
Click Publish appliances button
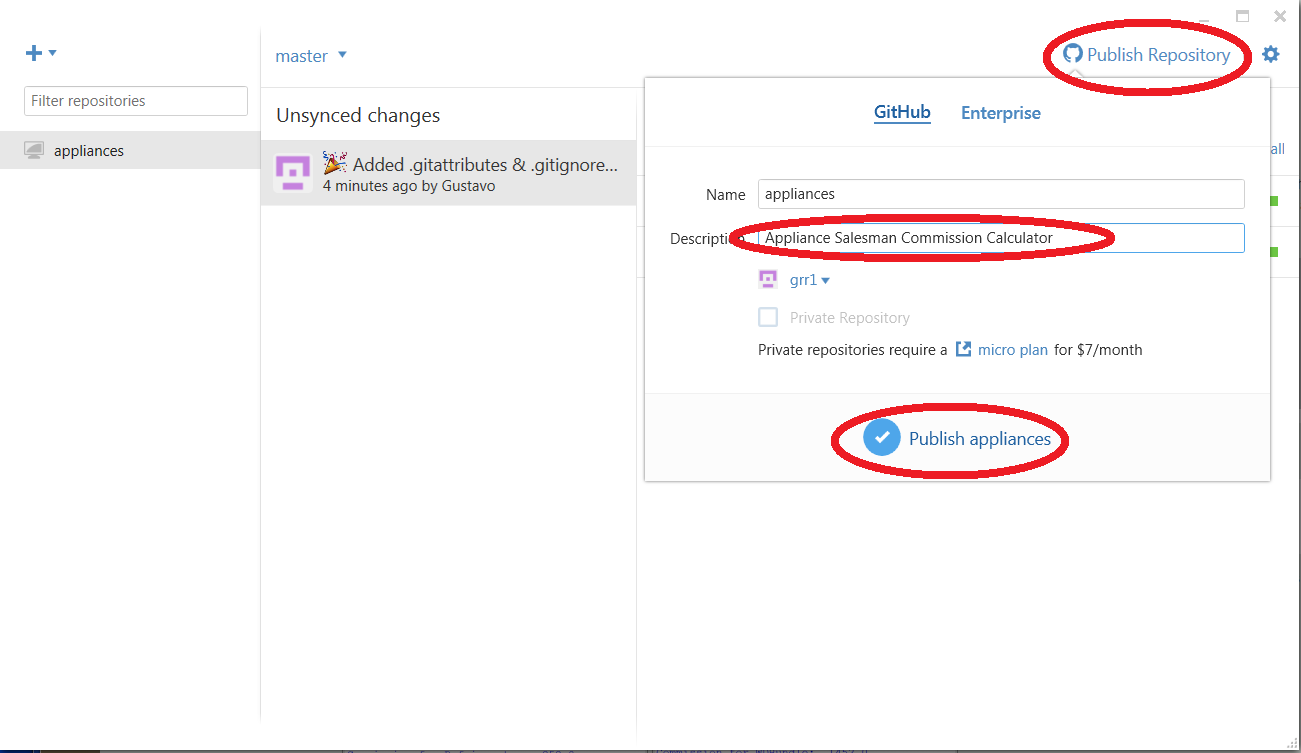(x=957, y=438)
